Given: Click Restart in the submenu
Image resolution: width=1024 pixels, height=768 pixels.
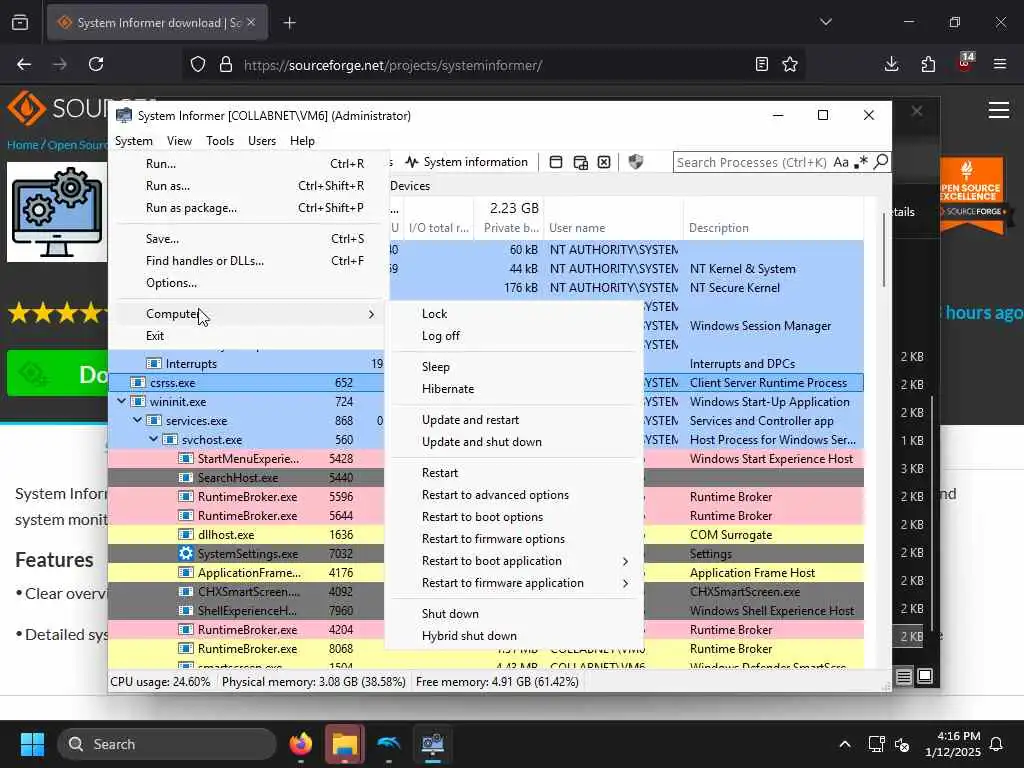Looking at the screenshot, I should [x=514, y=473].
